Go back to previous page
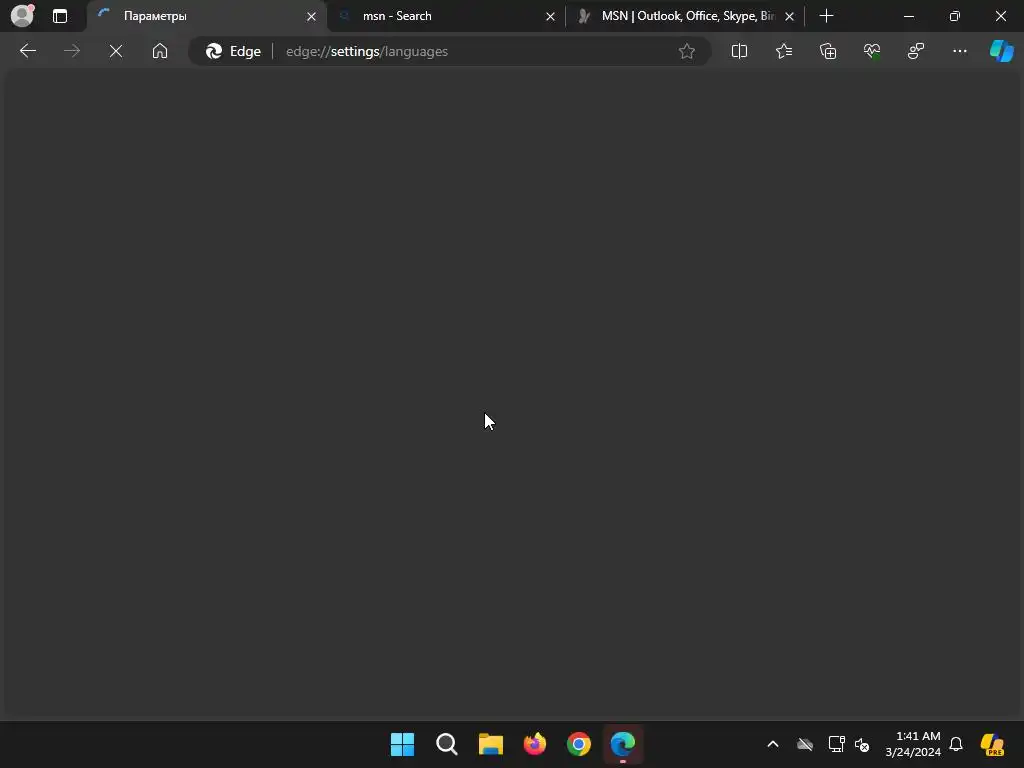The height and width of the screenshot is (768, 1024). pos(28,51)
